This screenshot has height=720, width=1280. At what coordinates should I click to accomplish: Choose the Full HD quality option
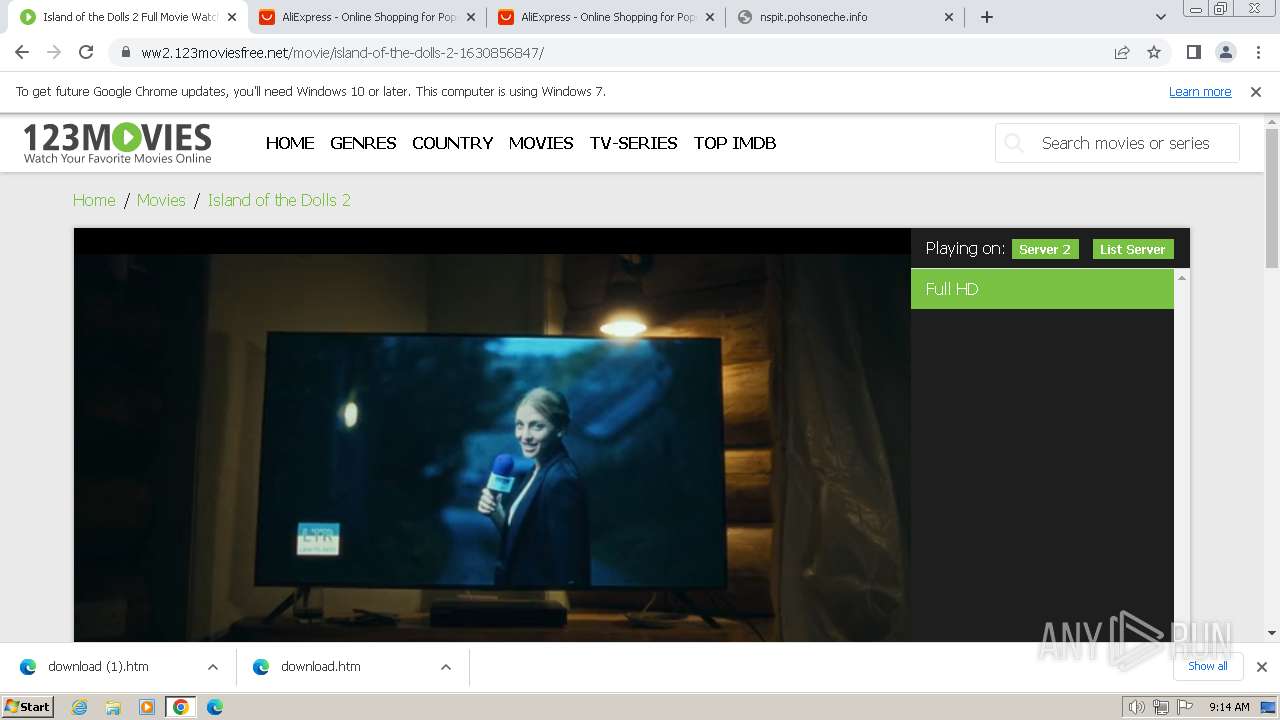[x=1042, y=289]
